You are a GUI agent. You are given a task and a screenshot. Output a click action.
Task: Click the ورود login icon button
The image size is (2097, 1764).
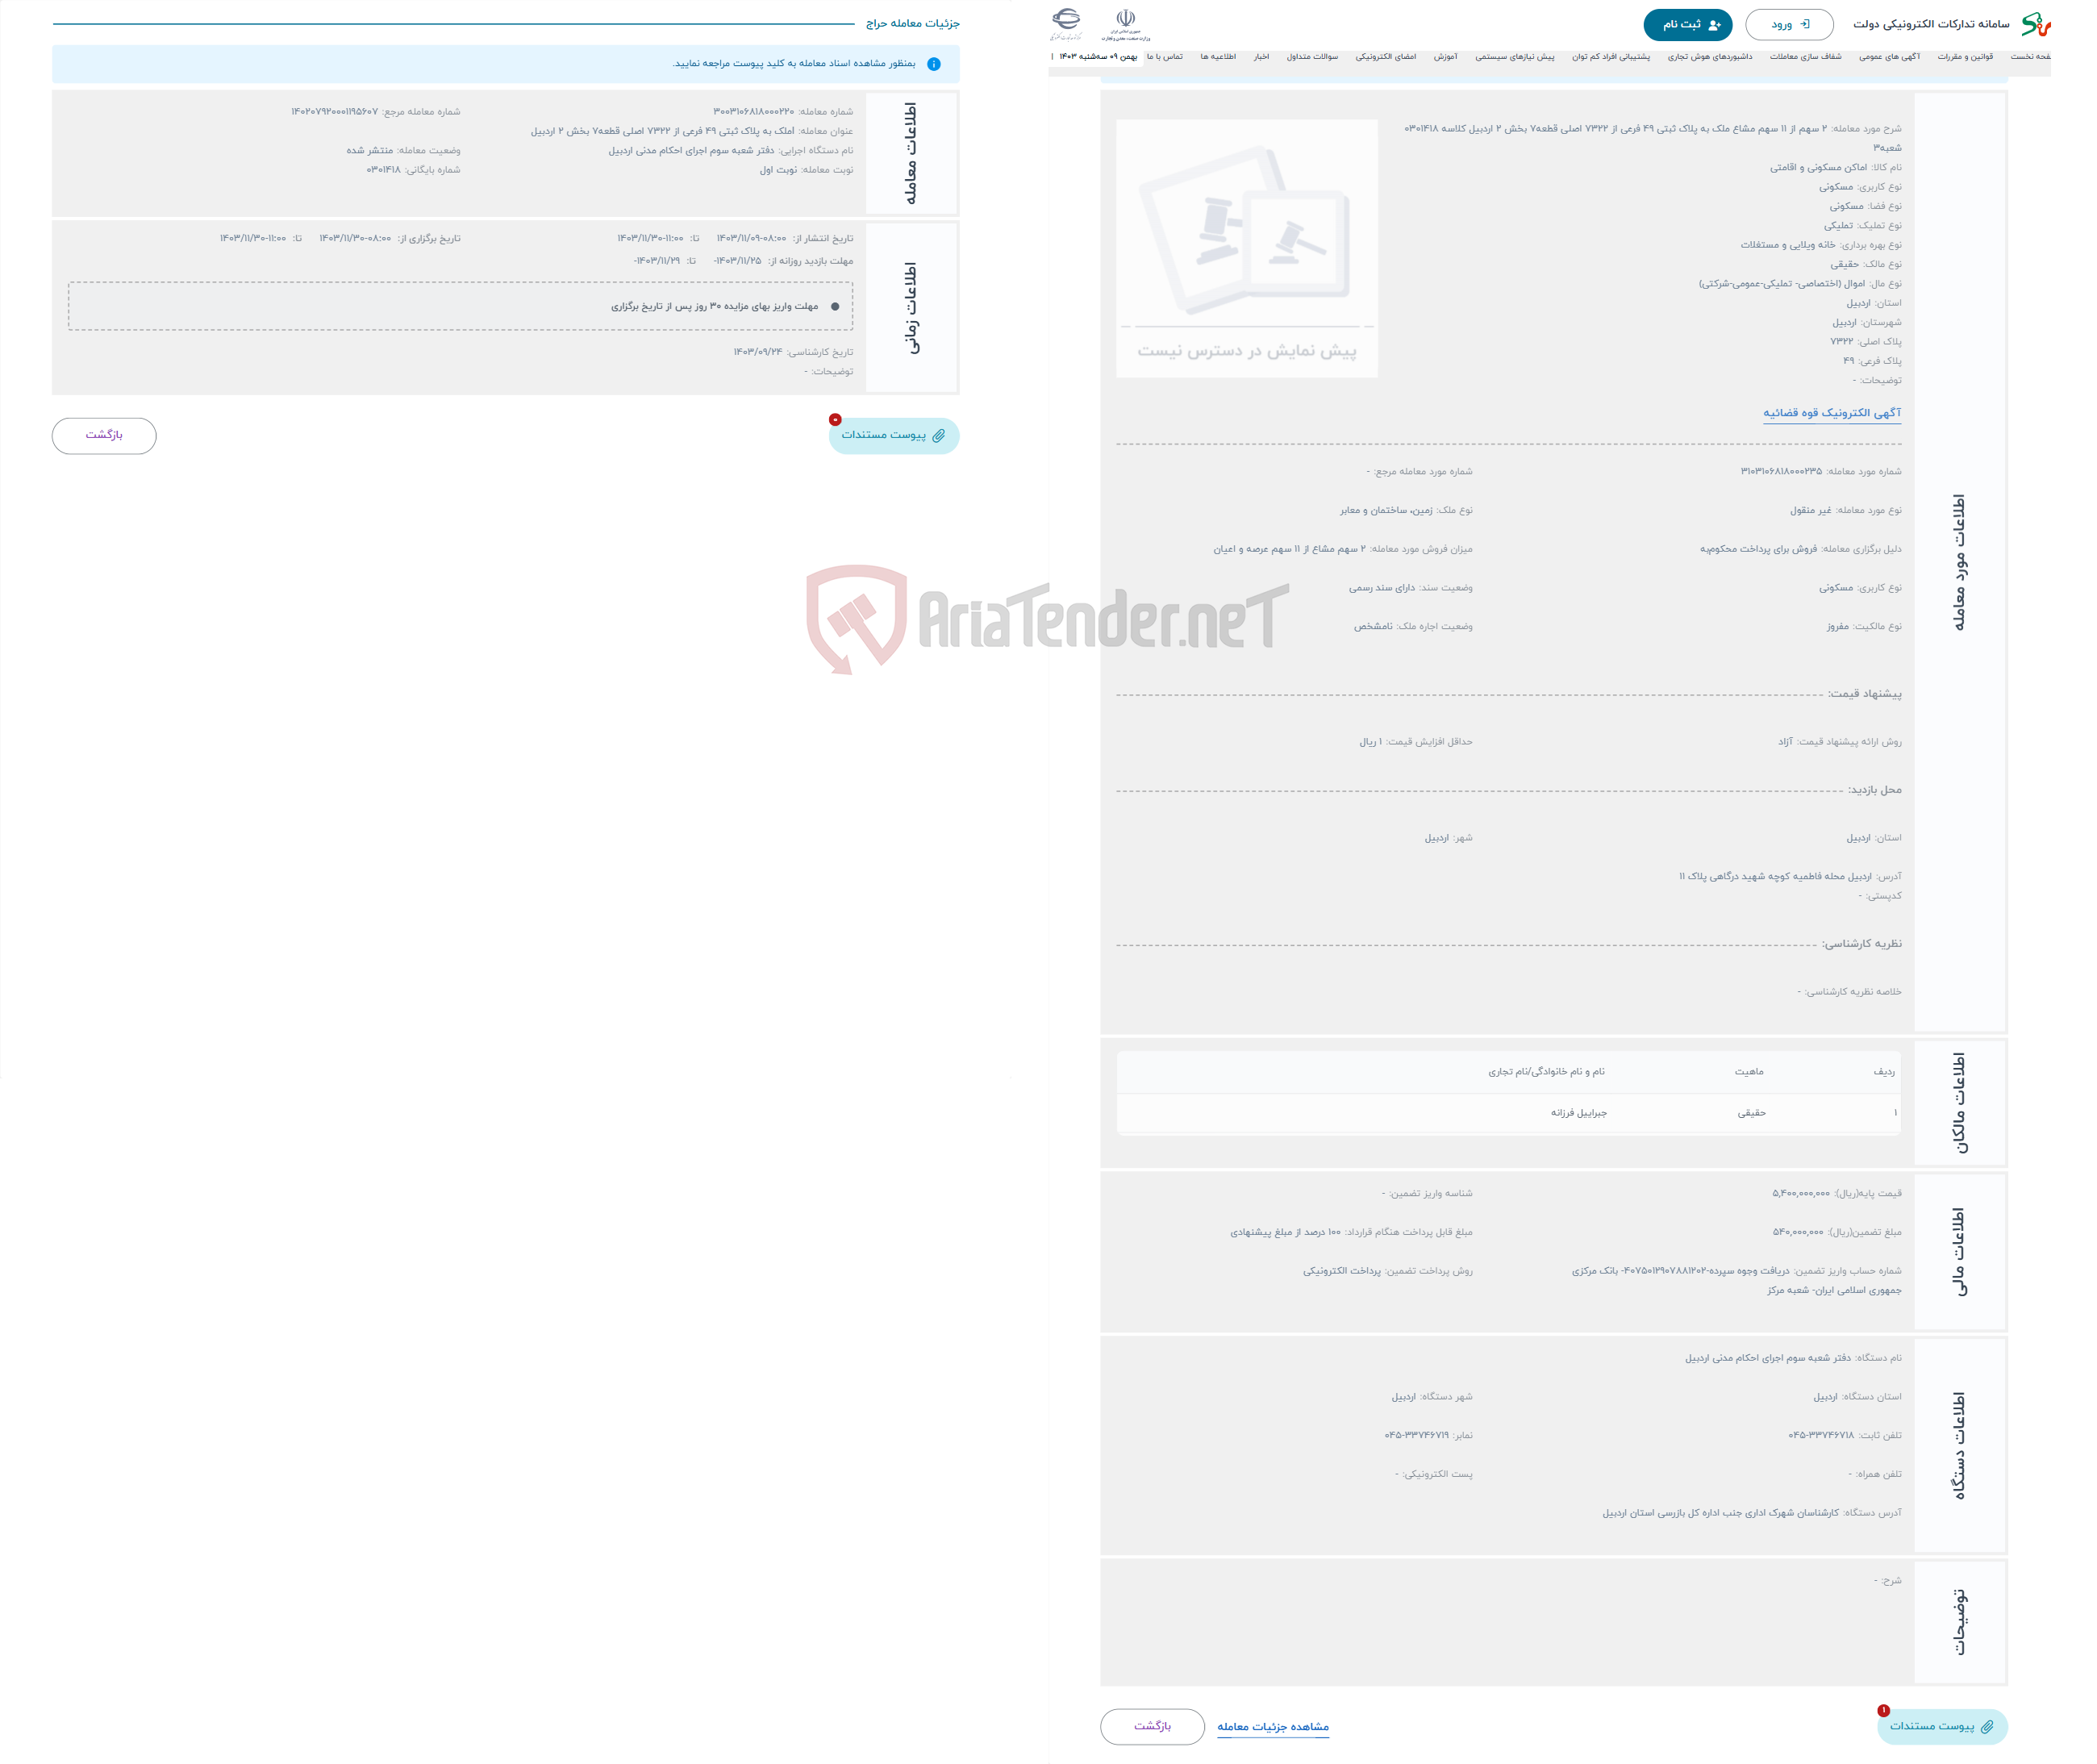click(1786, 23)
